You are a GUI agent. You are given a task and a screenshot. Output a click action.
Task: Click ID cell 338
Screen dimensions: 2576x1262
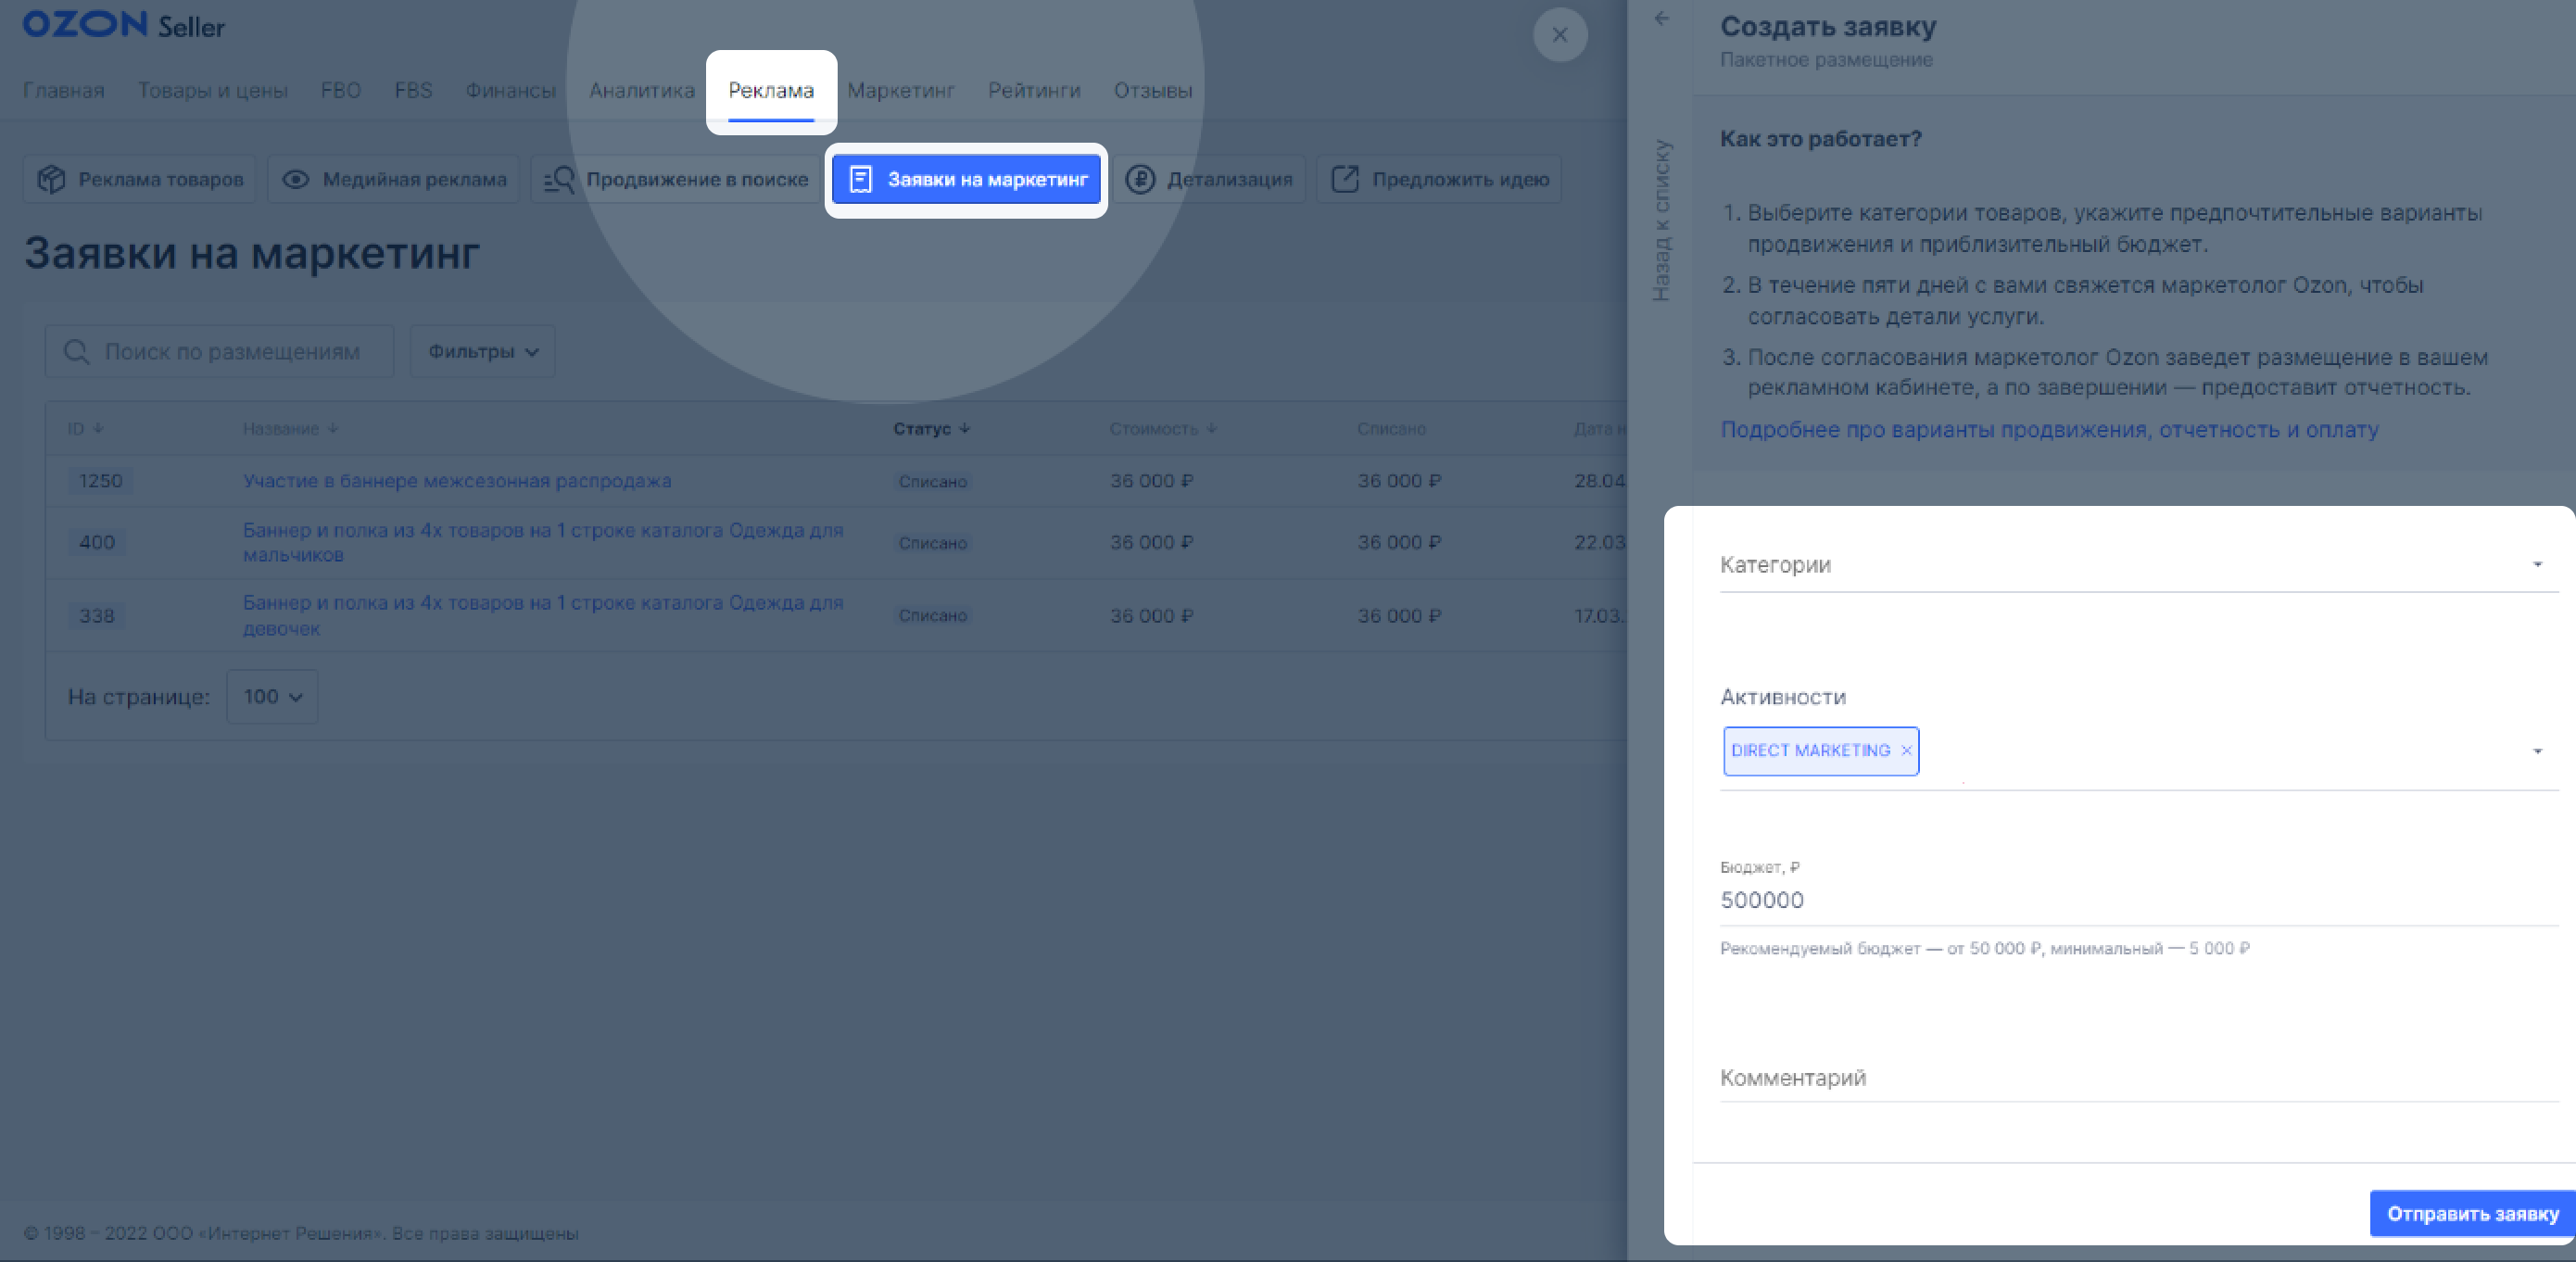tap(97, 616)
